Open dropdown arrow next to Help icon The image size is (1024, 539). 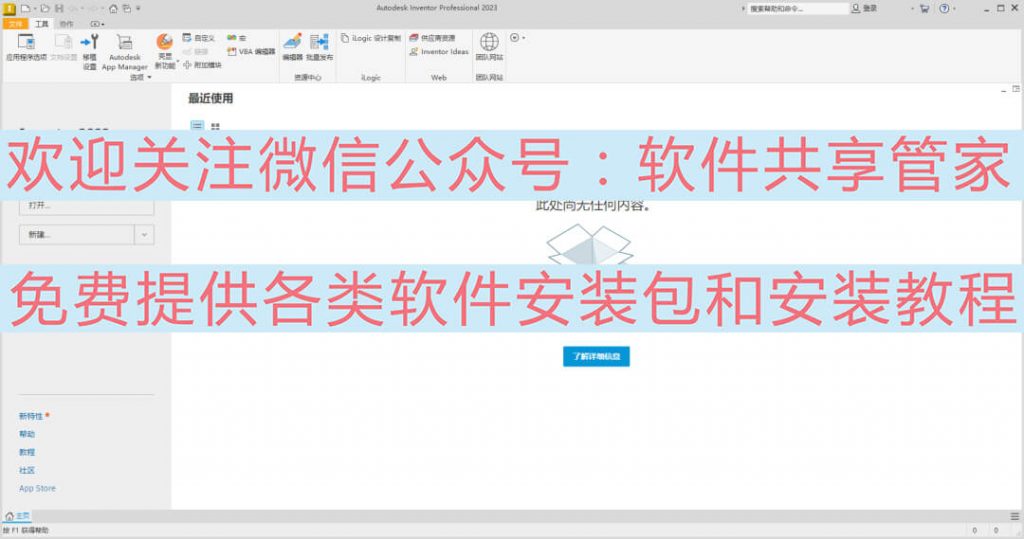pyautogui.click(x=954, y=8)
